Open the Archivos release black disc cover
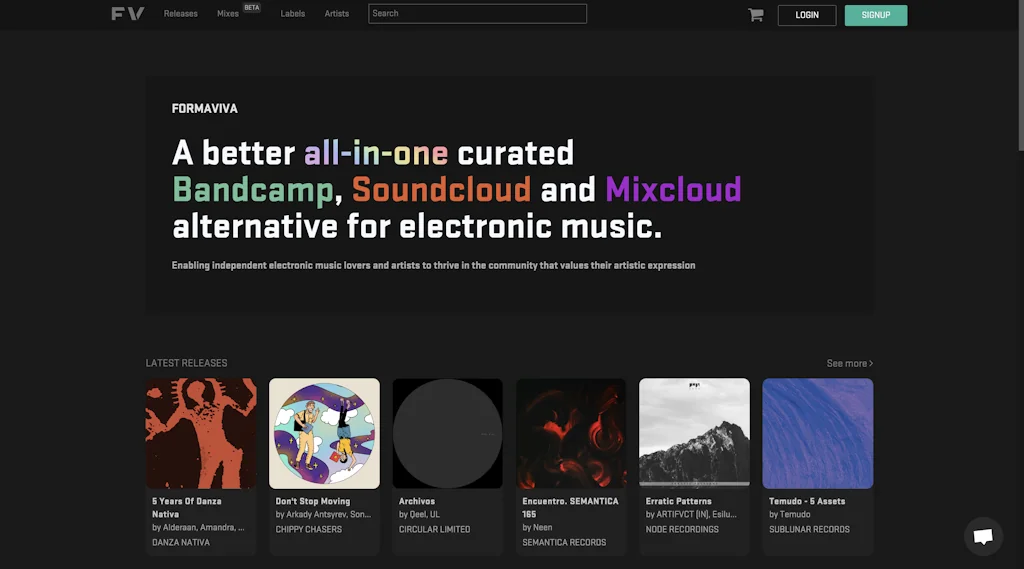 [447, 433]
